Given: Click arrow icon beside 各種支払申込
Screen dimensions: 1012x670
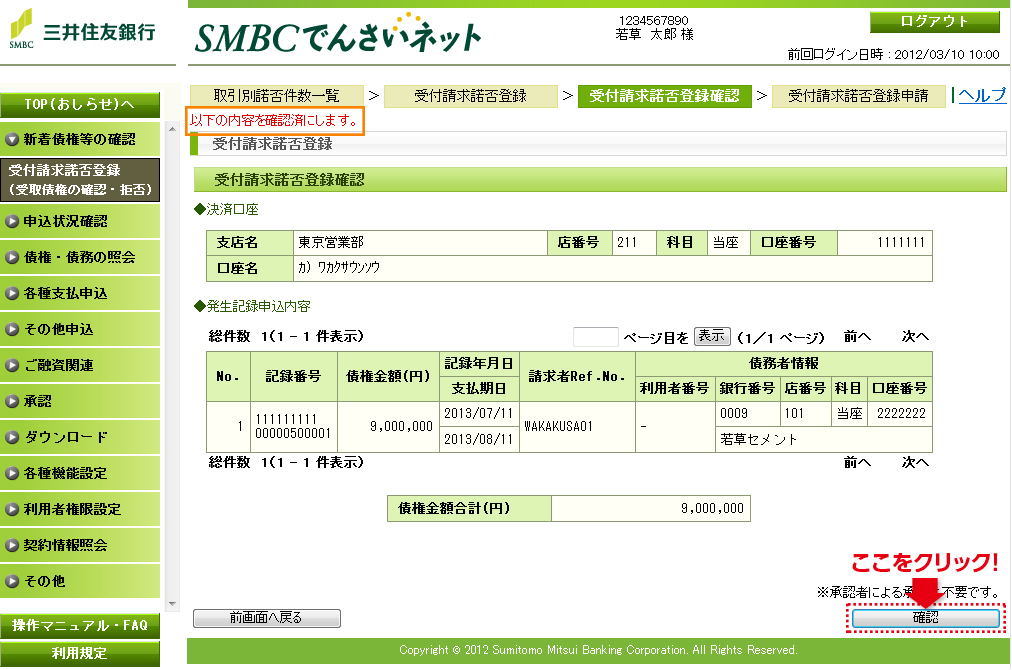Looking at the screenshot, I should pyautogui.click(x=12, y=294).
